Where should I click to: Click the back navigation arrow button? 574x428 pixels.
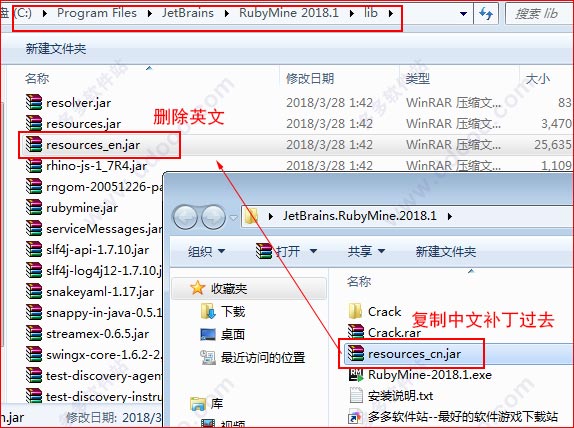coord(186,217)
